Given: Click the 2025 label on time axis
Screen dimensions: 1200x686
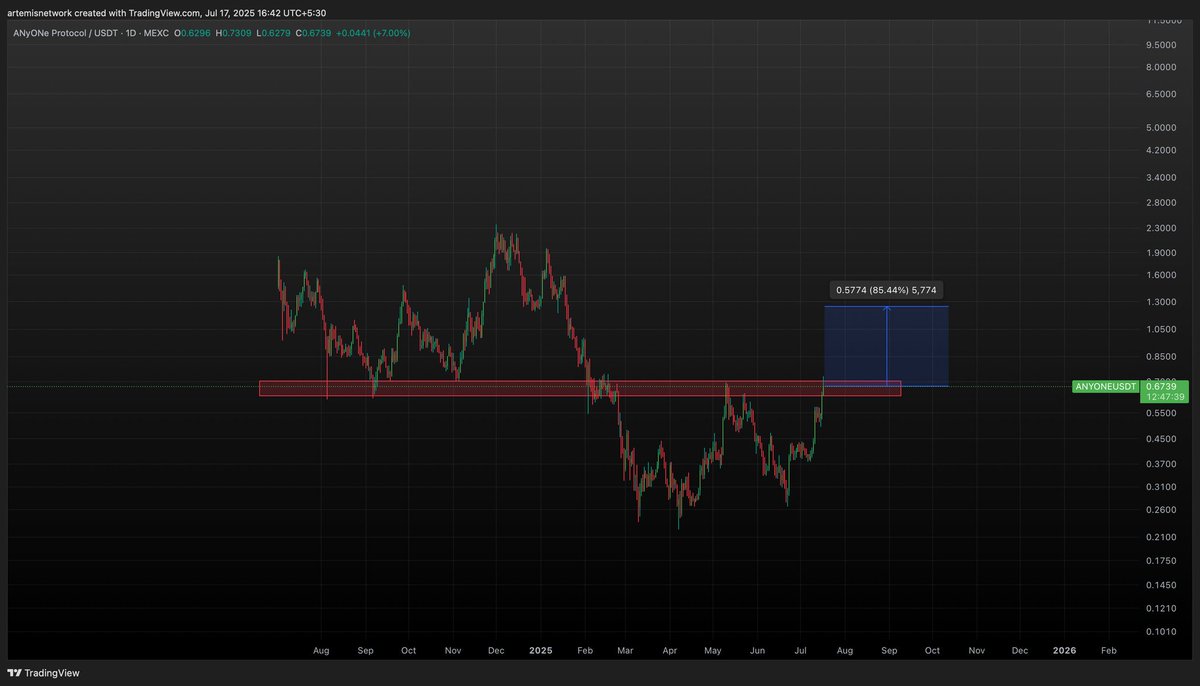Looking at the screenshot, I should [541, 650].
